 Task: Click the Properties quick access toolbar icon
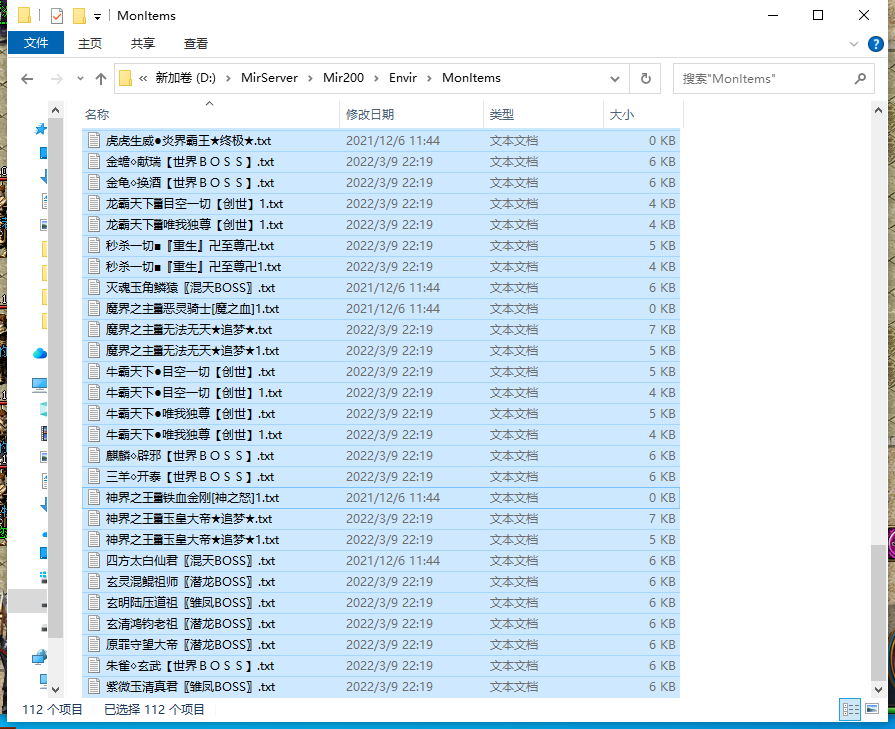(x=57, y=15)
